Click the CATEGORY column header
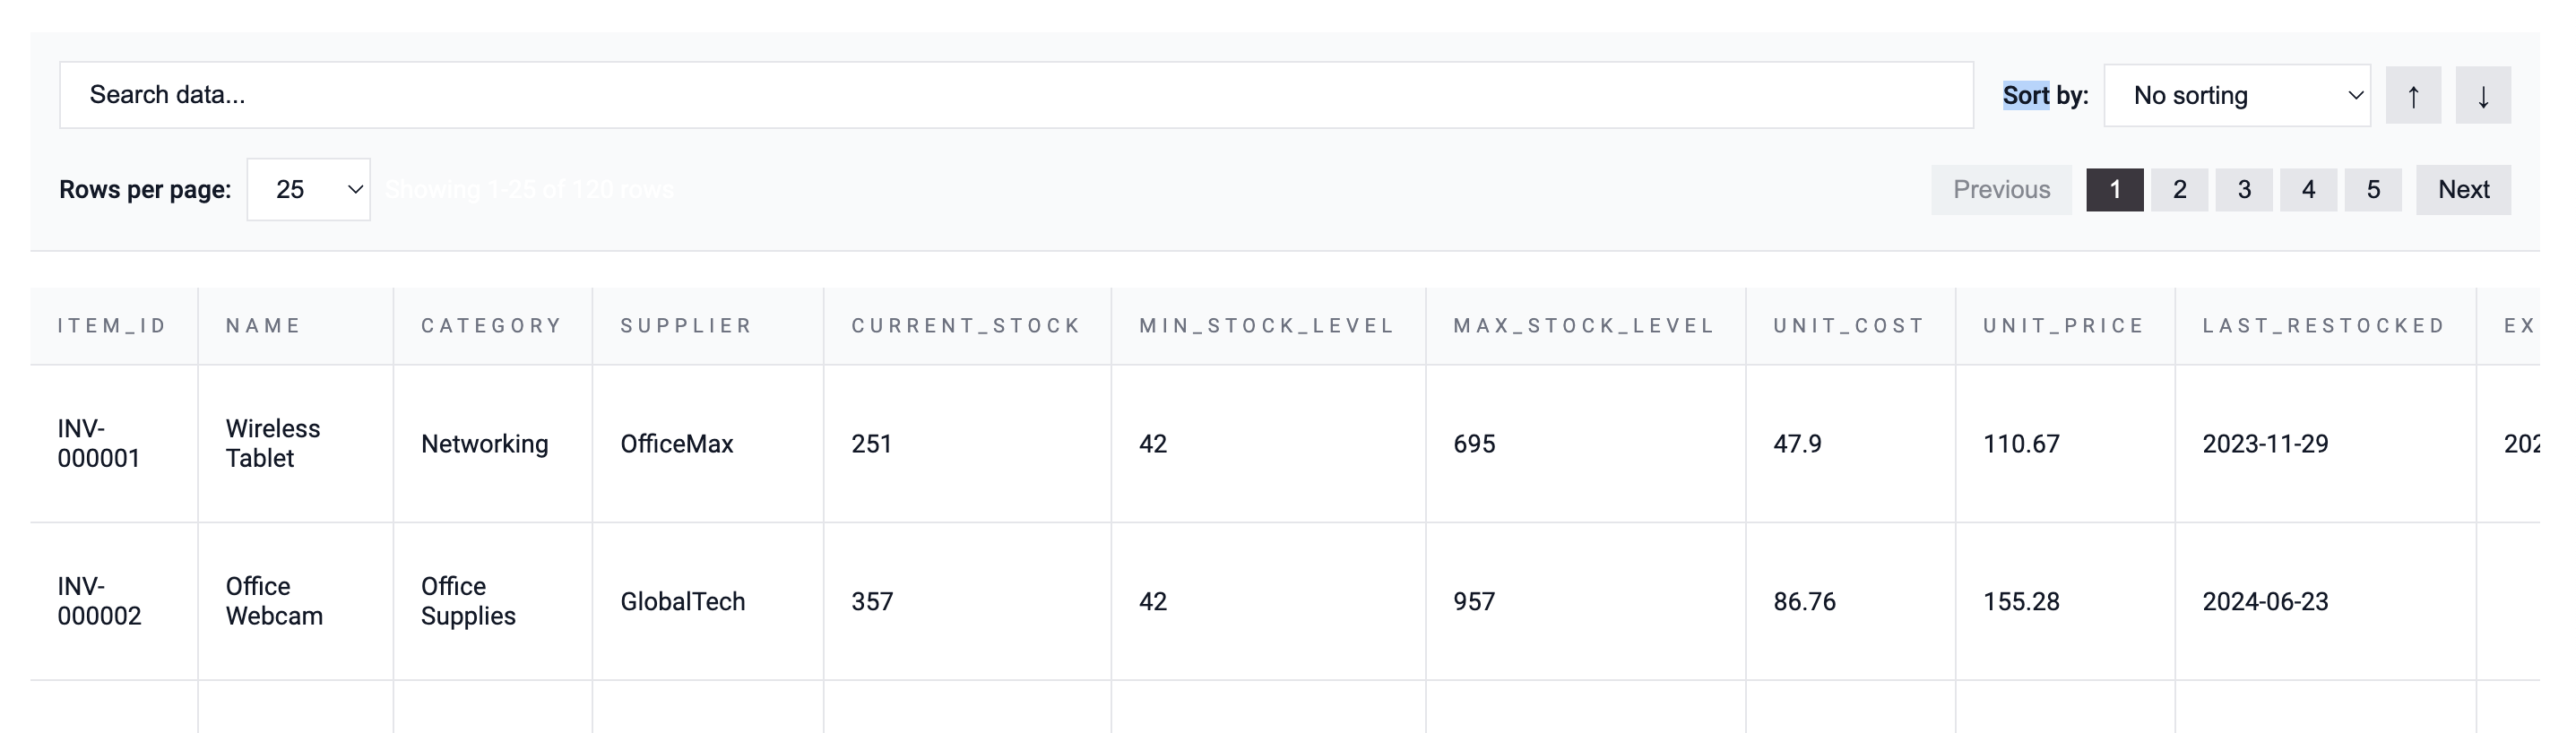The width and height of the screenshot is (2576, 733). coord(492,326)
